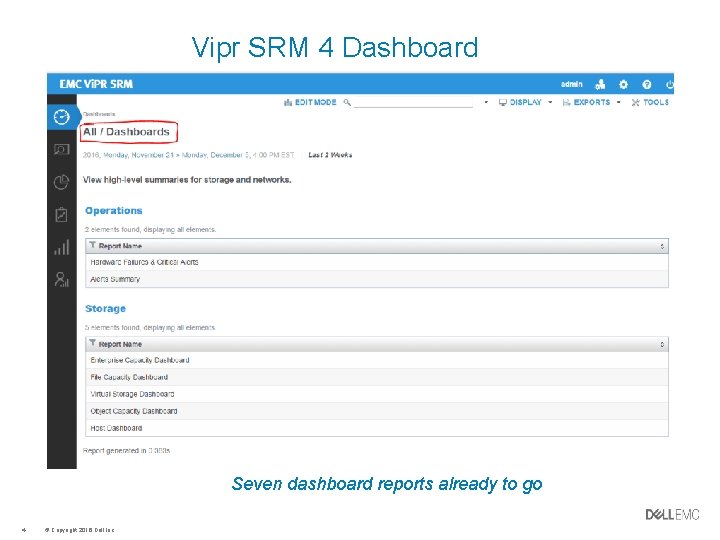This screenshot has width=720, height=540.
Task: Switch to Edit Mode
Action: (310, 102)
